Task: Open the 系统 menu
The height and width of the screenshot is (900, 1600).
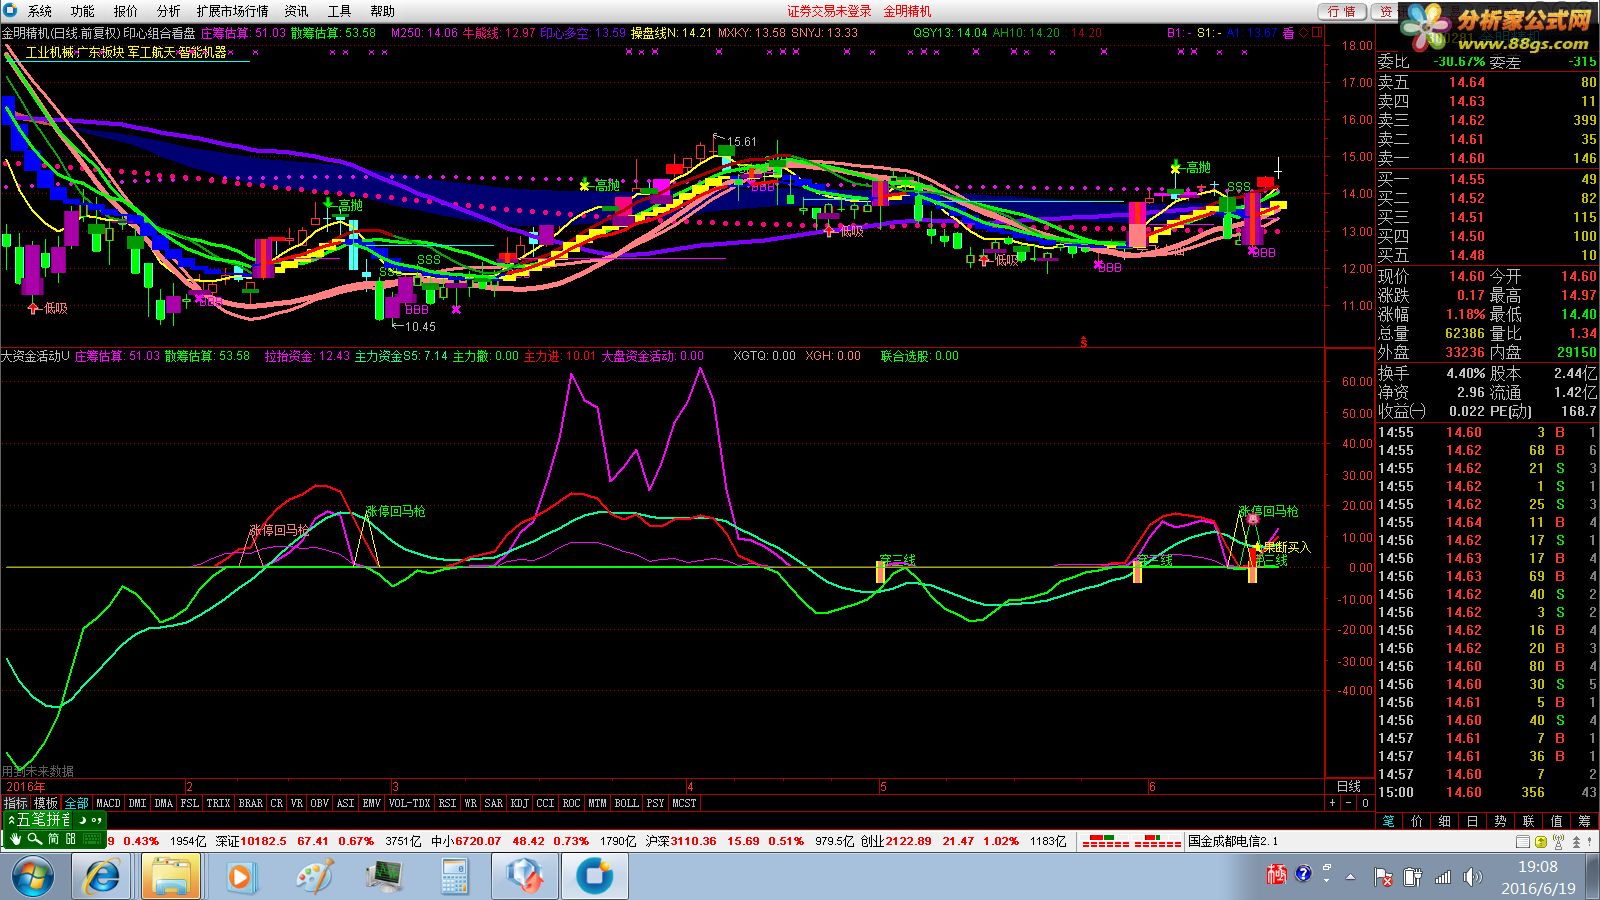Action: [x=40, y=11]
